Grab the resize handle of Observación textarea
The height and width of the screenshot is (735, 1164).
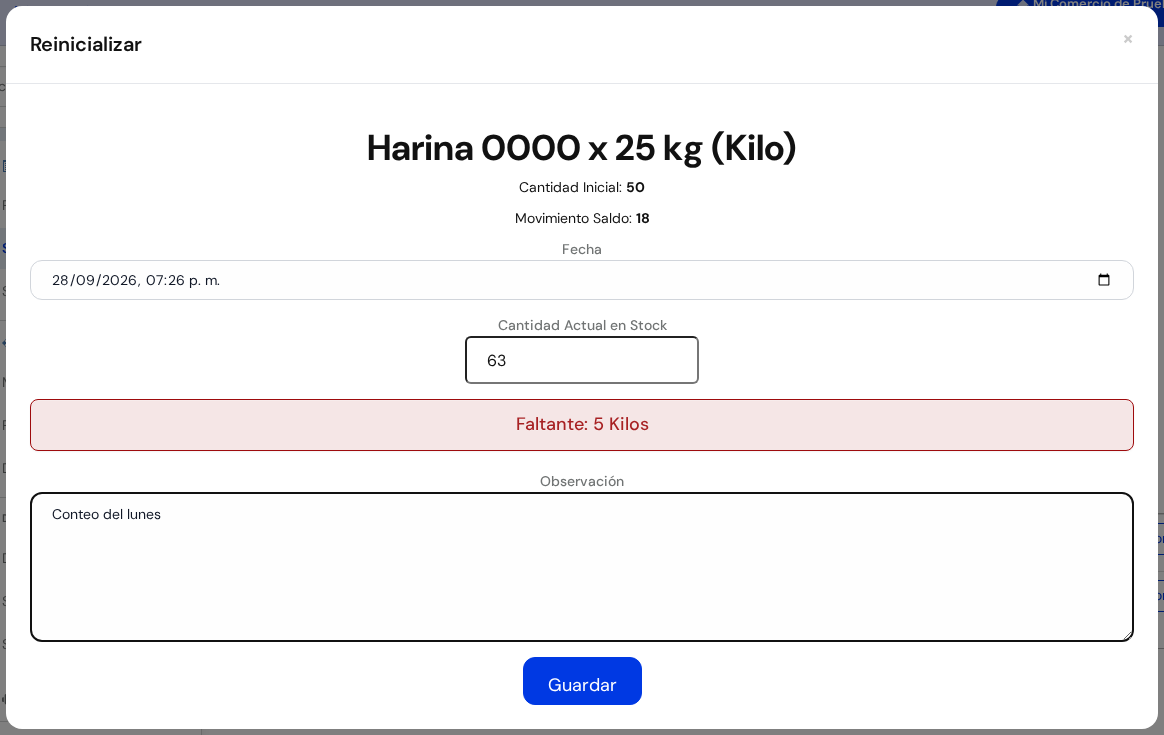tap(1127, 635)
